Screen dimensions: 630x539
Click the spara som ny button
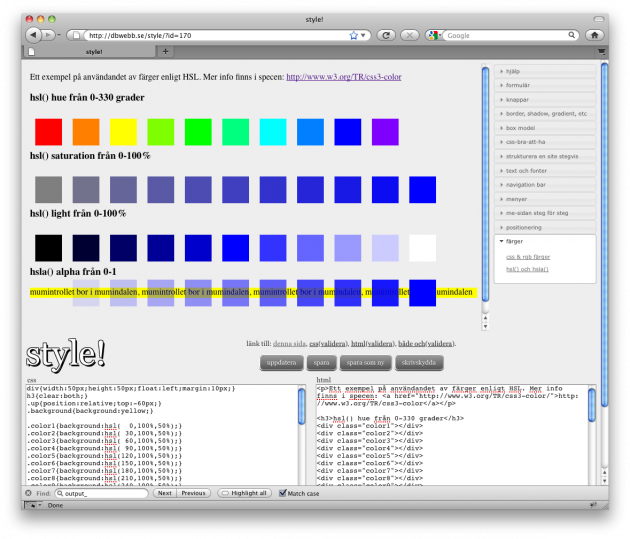tap(366, 363)
